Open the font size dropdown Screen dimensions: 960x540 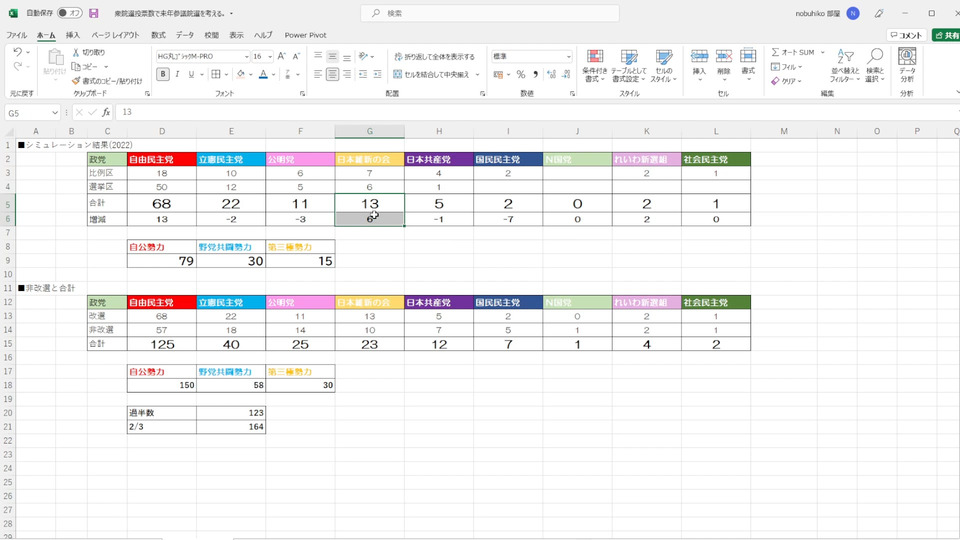click(270, 56)
